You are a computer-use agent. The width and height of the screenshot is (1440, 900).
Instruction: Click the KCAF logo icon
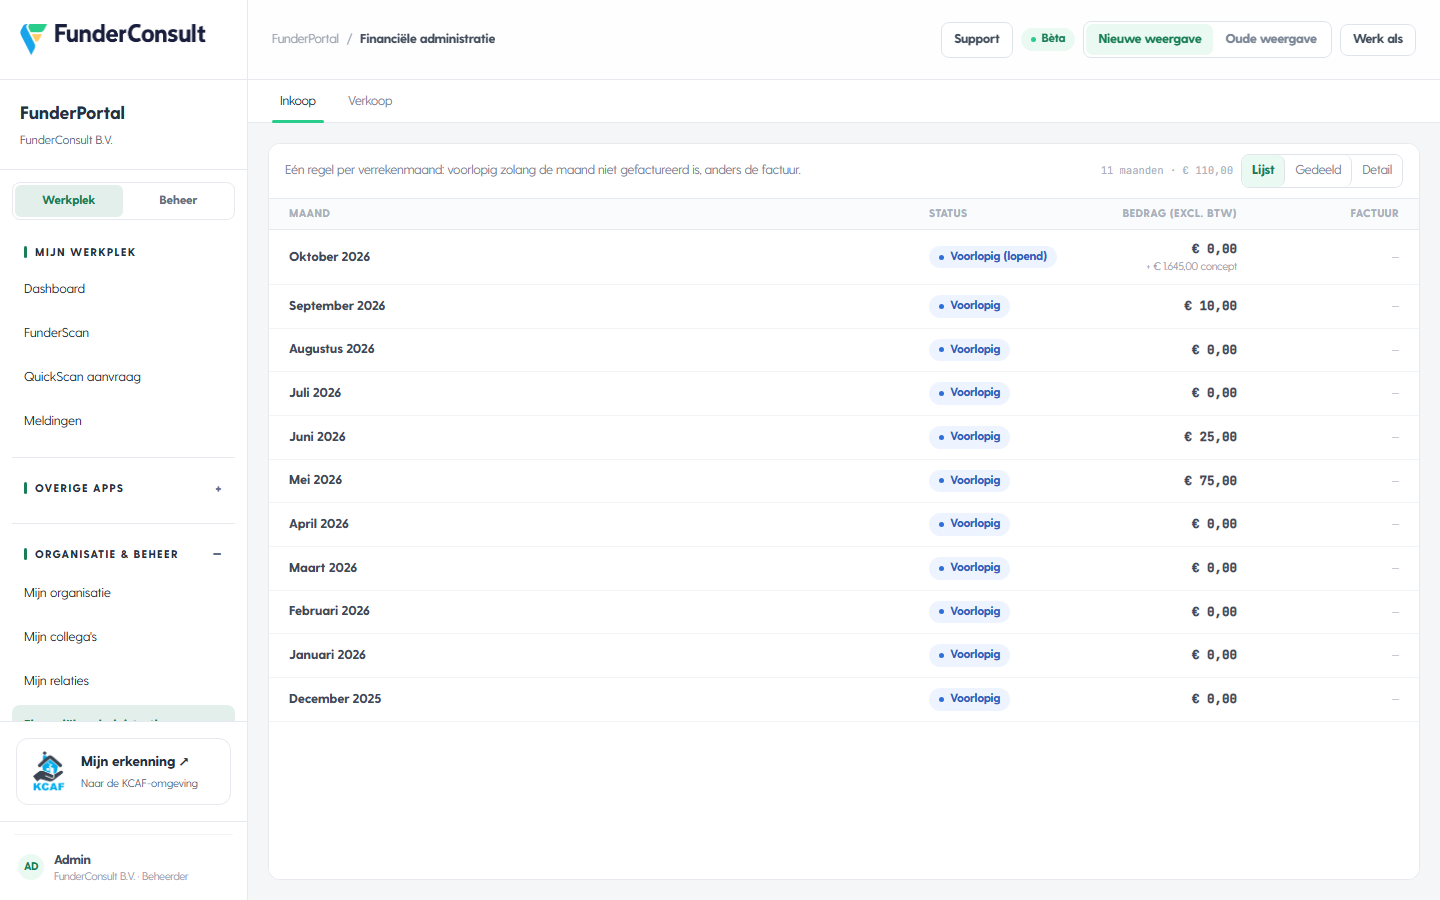click(x=48, y=771)
